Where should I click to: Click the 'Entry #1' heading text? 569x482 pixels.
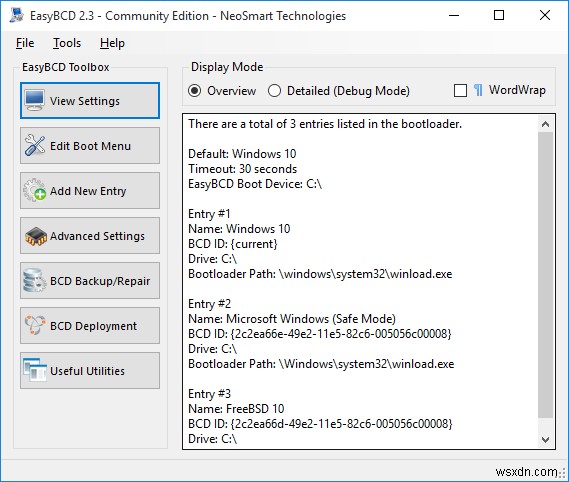coord(209,214)
